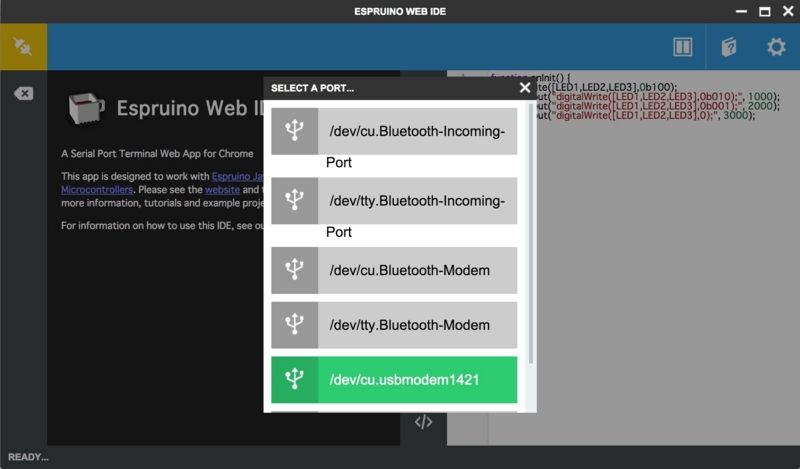Click the code view toggle icon
Image resolution: width=800 pixels, height=469 pixels.
(x=423, y=422)
